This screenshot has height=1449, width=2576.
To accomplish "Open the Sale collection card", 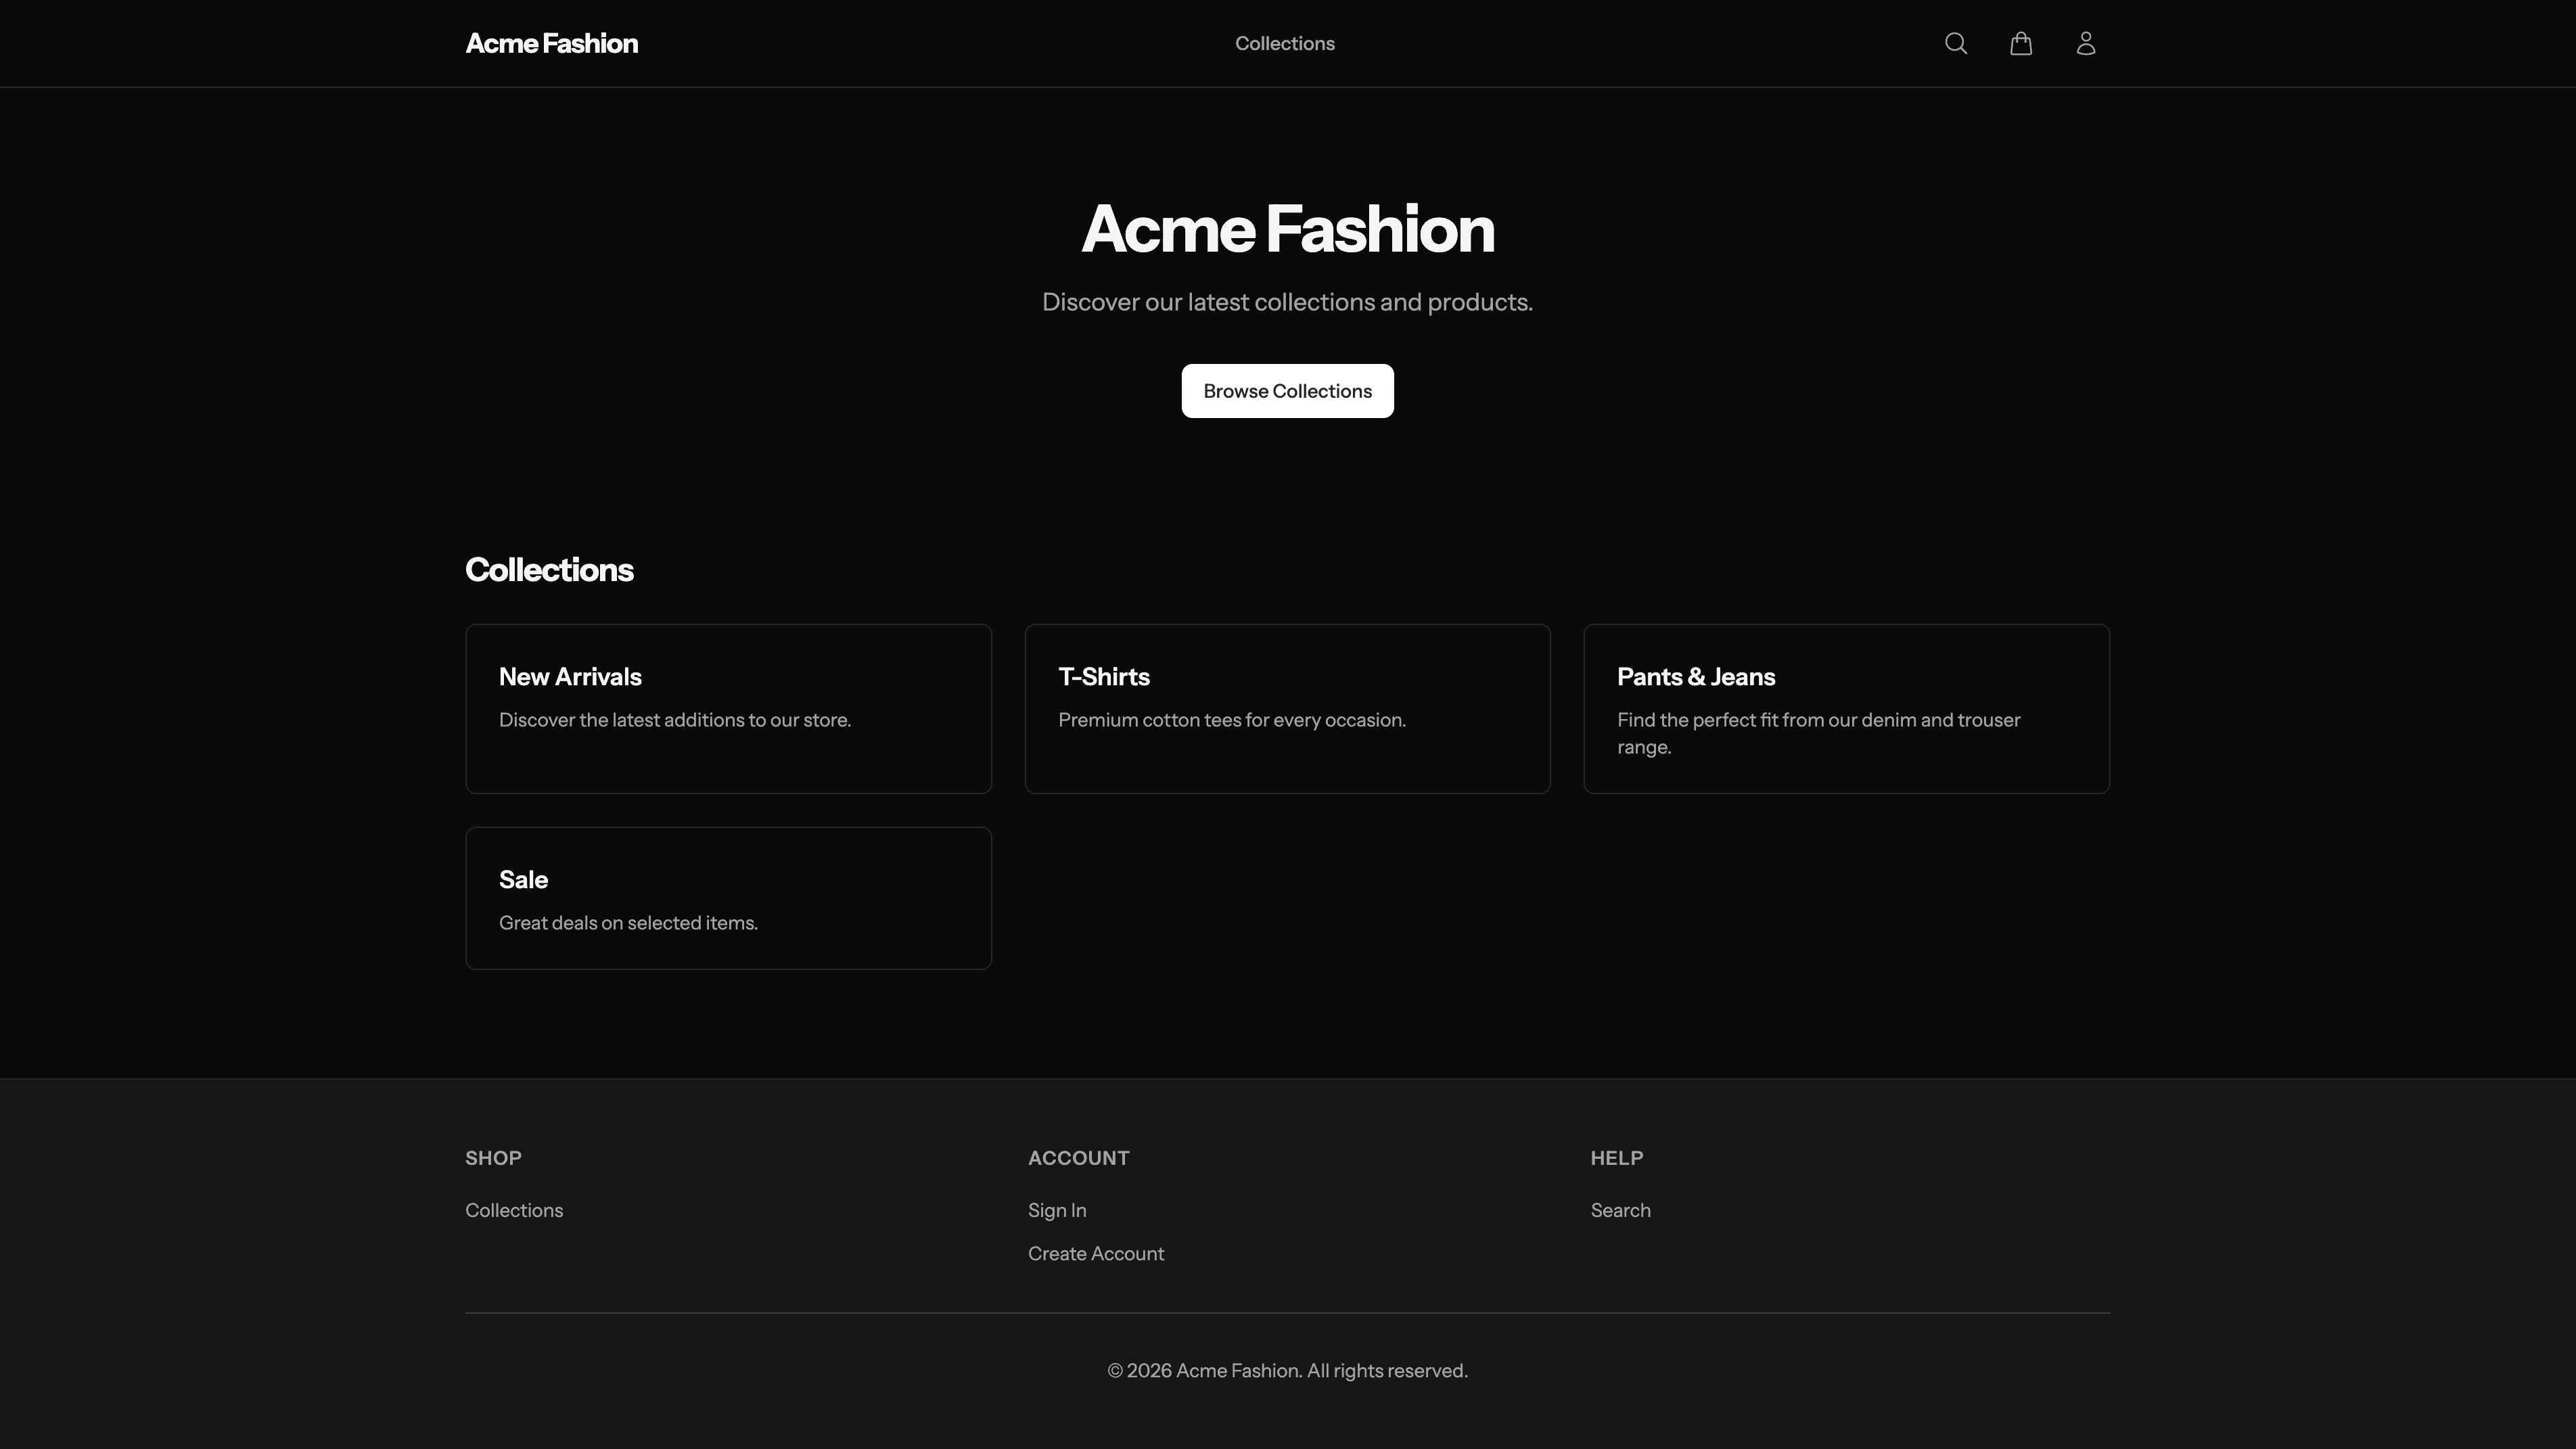I will (728, 897).
